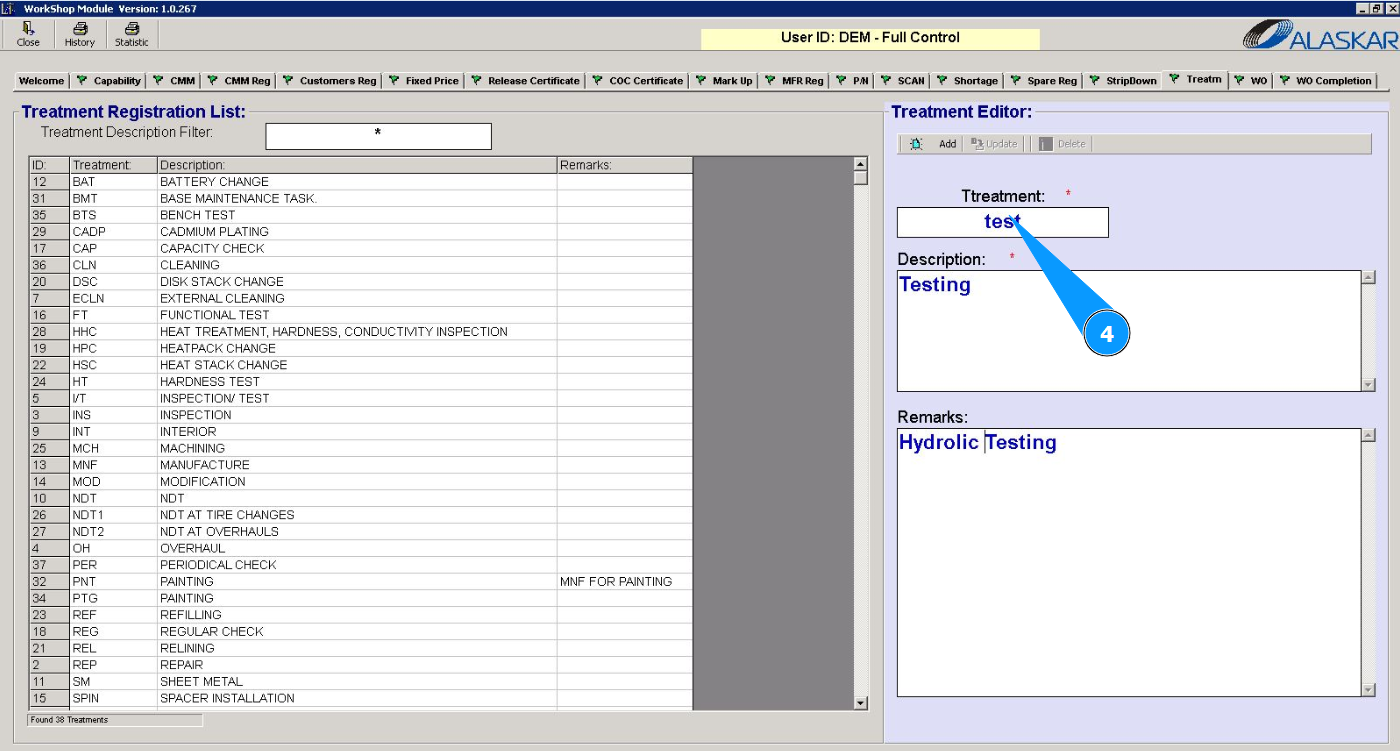
Task: Open the Capability tab
Action: tap(109, 81)
